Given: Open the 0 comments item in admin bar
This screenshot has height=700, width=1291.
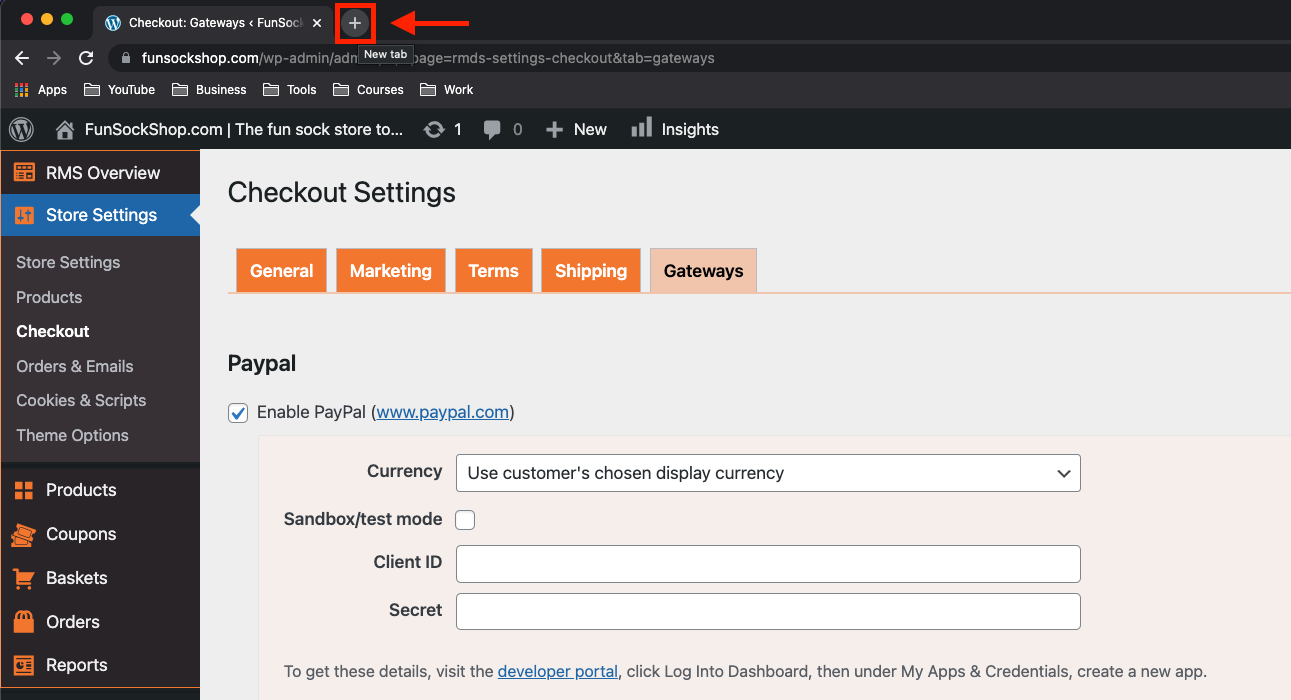Looking at the screenshot, I should pyautogui.click(x=503, y=129).
